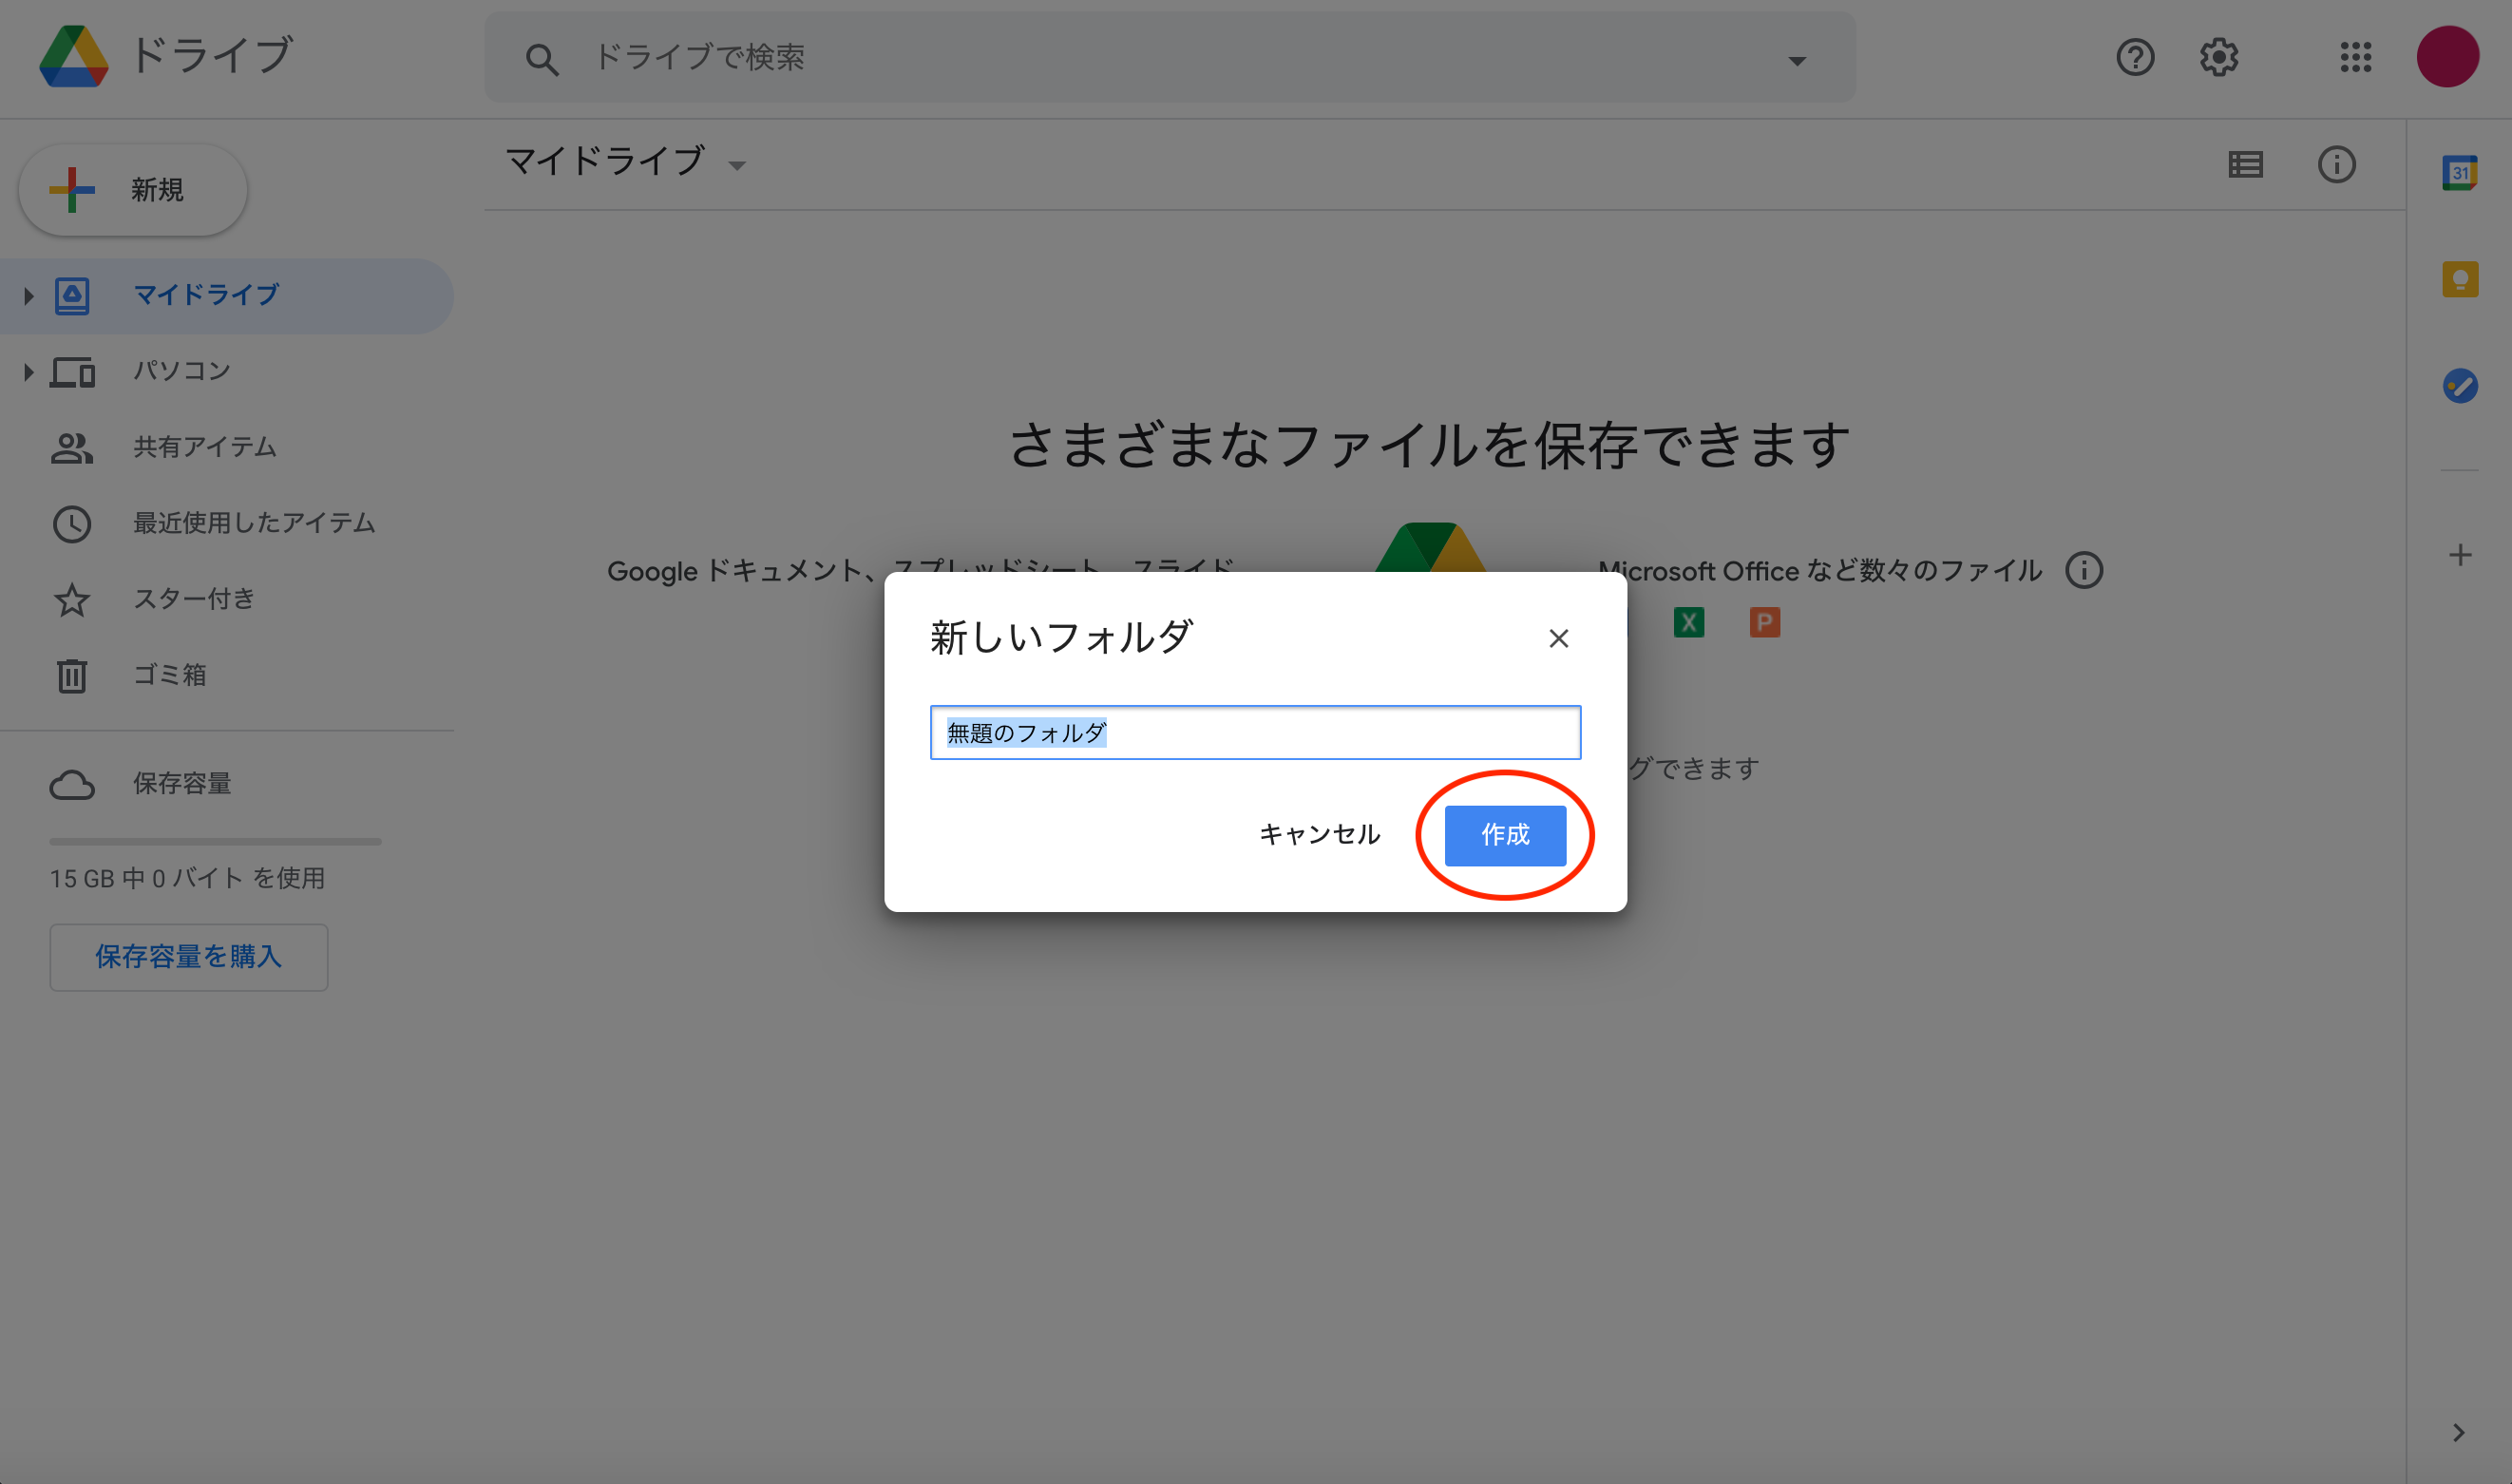Close the 新しいフォルダ dialog with X

coord(1558,639)
